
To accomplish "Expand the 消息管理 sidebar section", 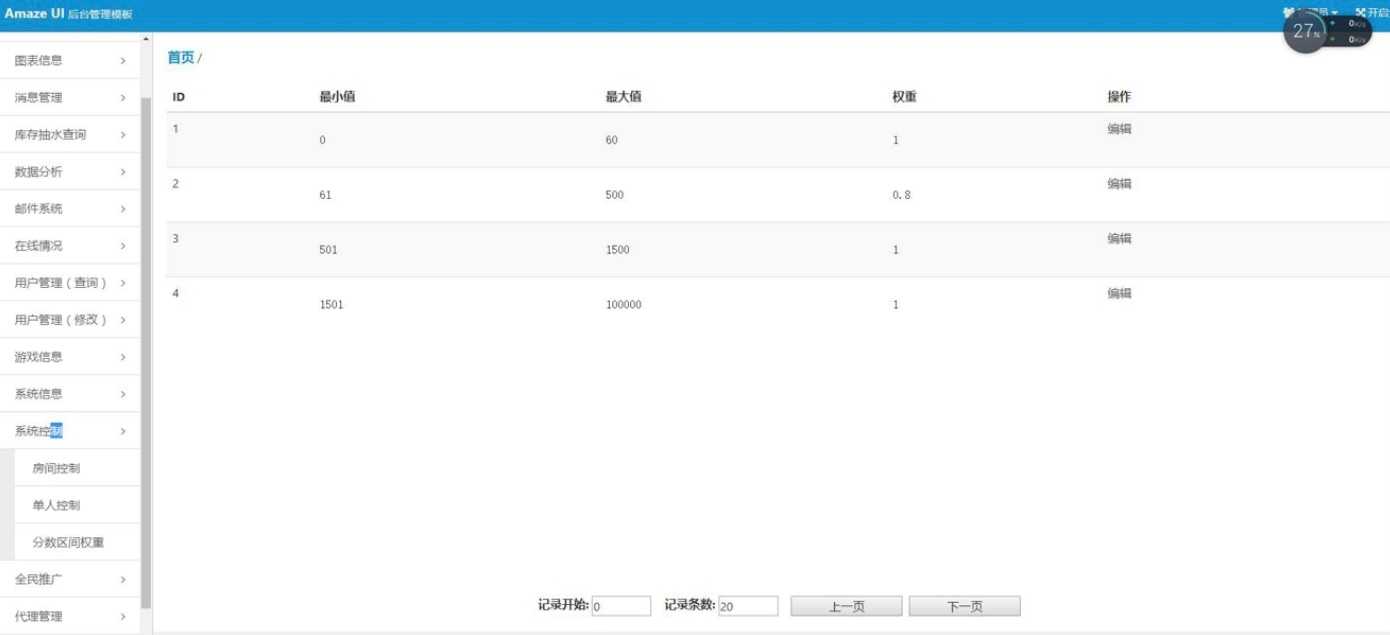I will (x=69, y=98).
